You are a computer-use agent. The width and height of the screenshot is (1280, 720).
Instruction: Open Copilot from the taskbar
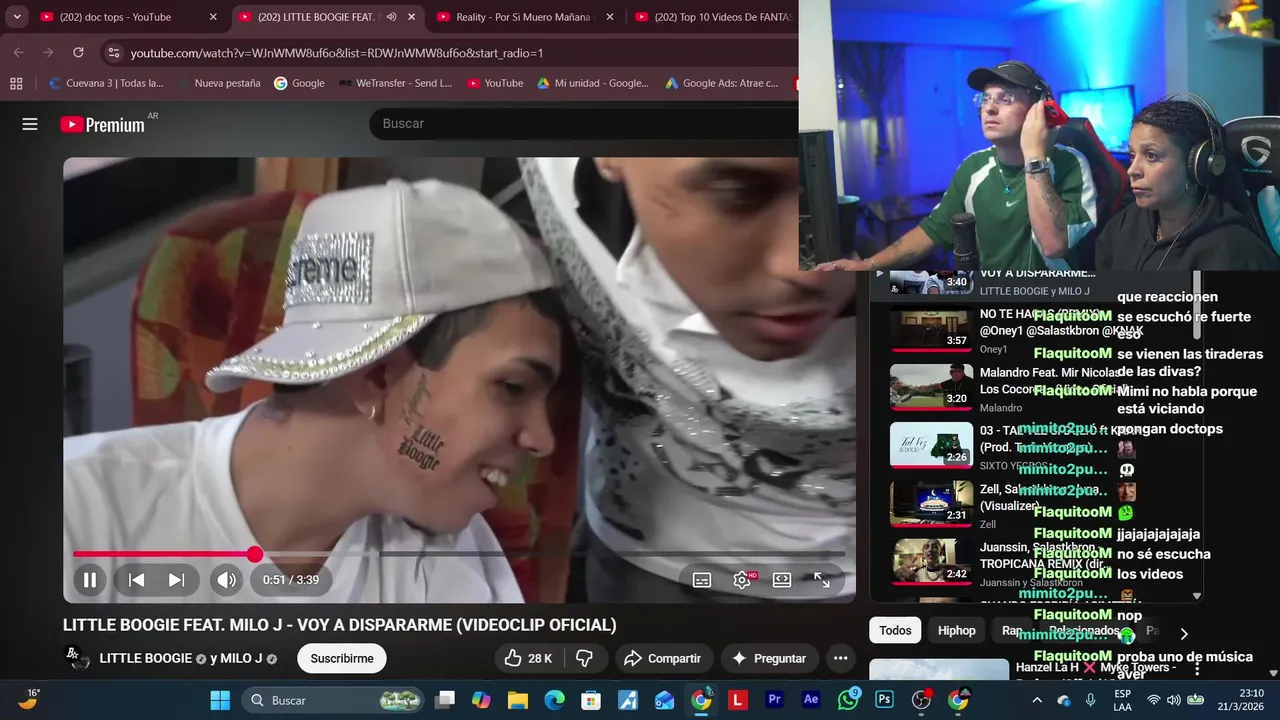[x=481, y=700]
